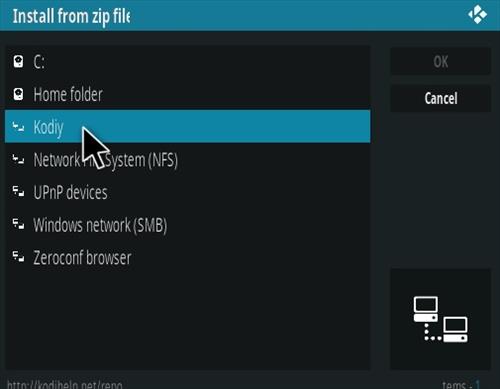Click the network share icon beside Kodiy
Screen dimensions: 500x389
pyautogui.click(x=18, y=127)
